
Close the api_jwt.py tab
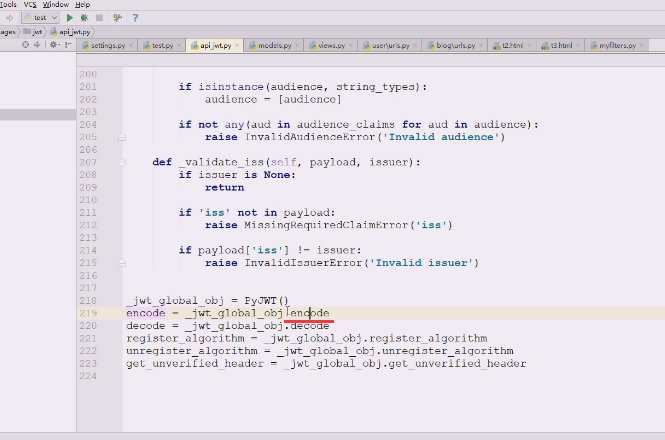237,45
